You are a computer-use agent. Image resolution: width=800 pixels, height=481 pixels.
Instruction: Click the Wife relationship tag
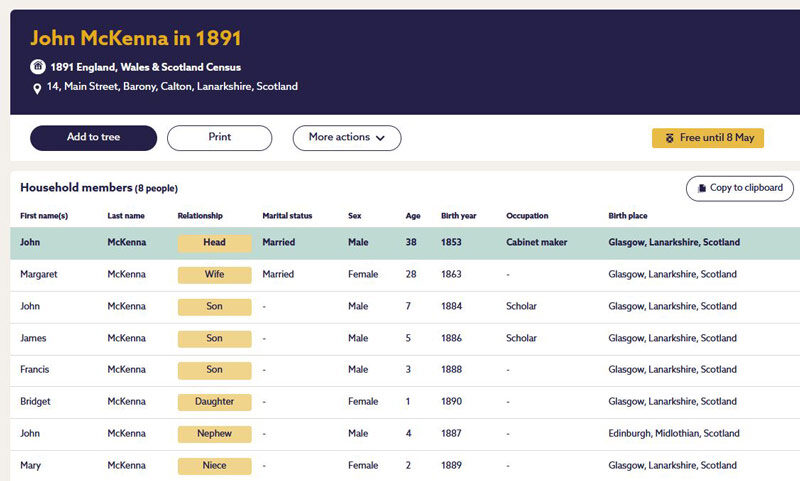pyautogui.click(x=214, y=274)
